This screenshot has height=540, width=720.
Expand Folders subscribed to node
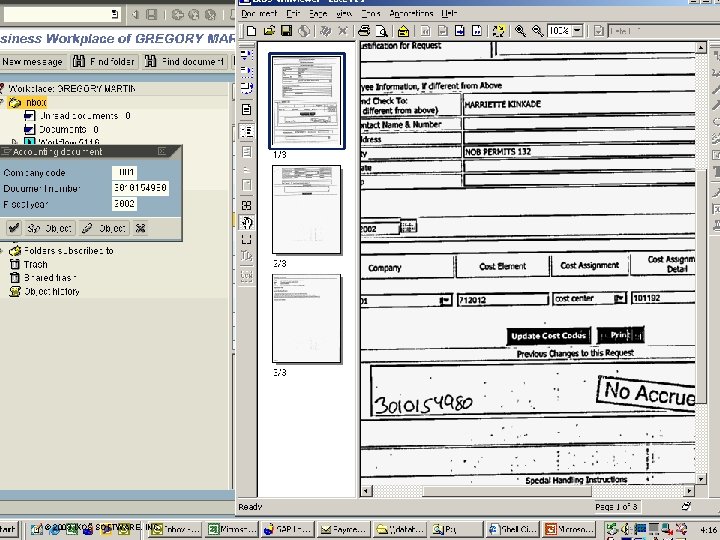[x=2, y=251]
